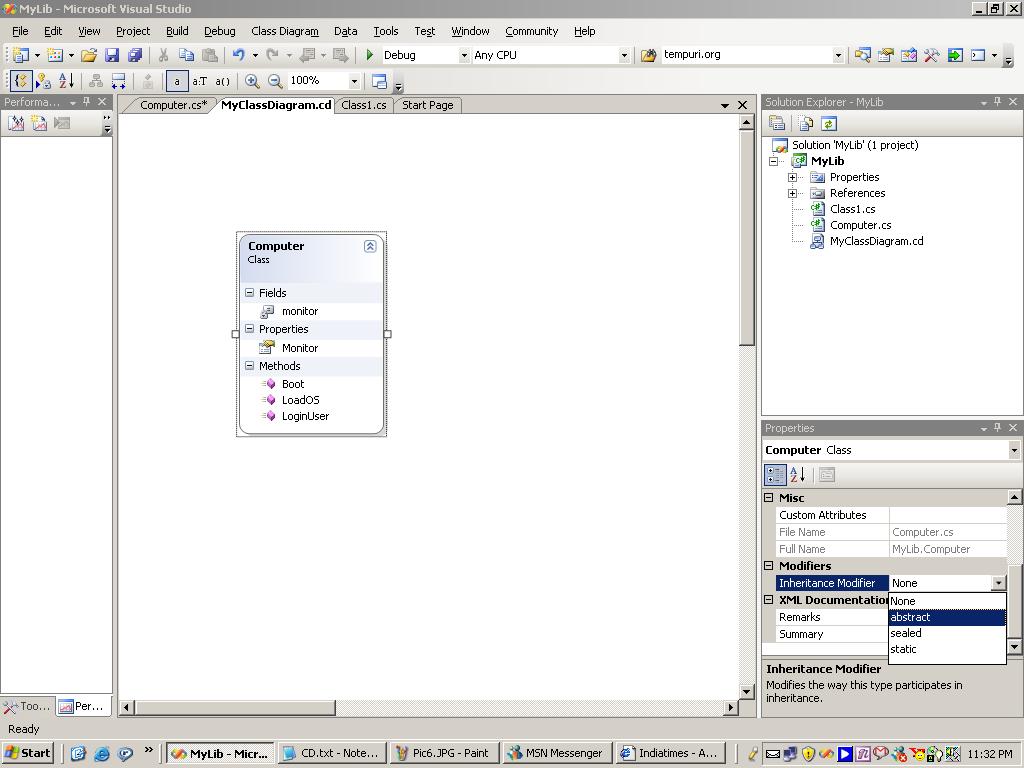This screenshot has width=1024, height=768.
Task: Toggle Display Name and Type format
Action: click(200, 81)
